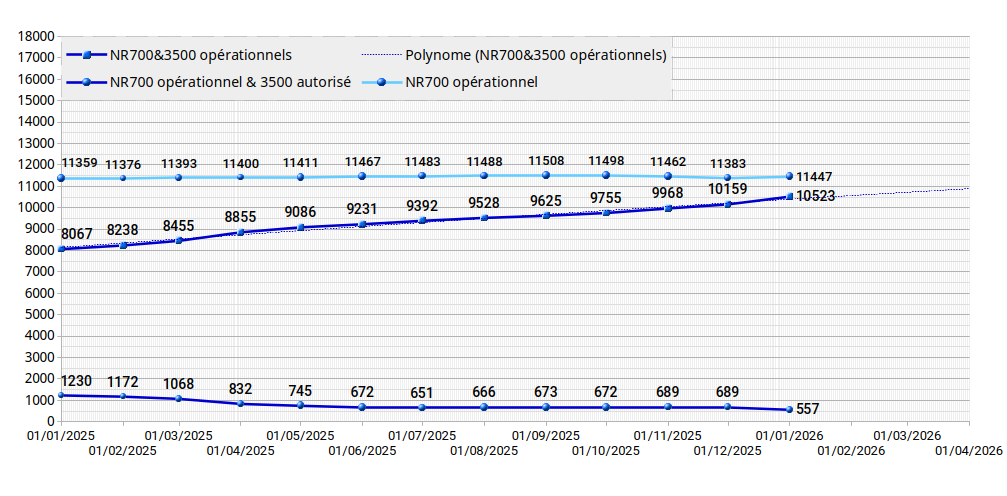The image size is (1007, 496).
Task: Click the 01/04/2026 x-axis date label
Action: [x=968, y=451]
